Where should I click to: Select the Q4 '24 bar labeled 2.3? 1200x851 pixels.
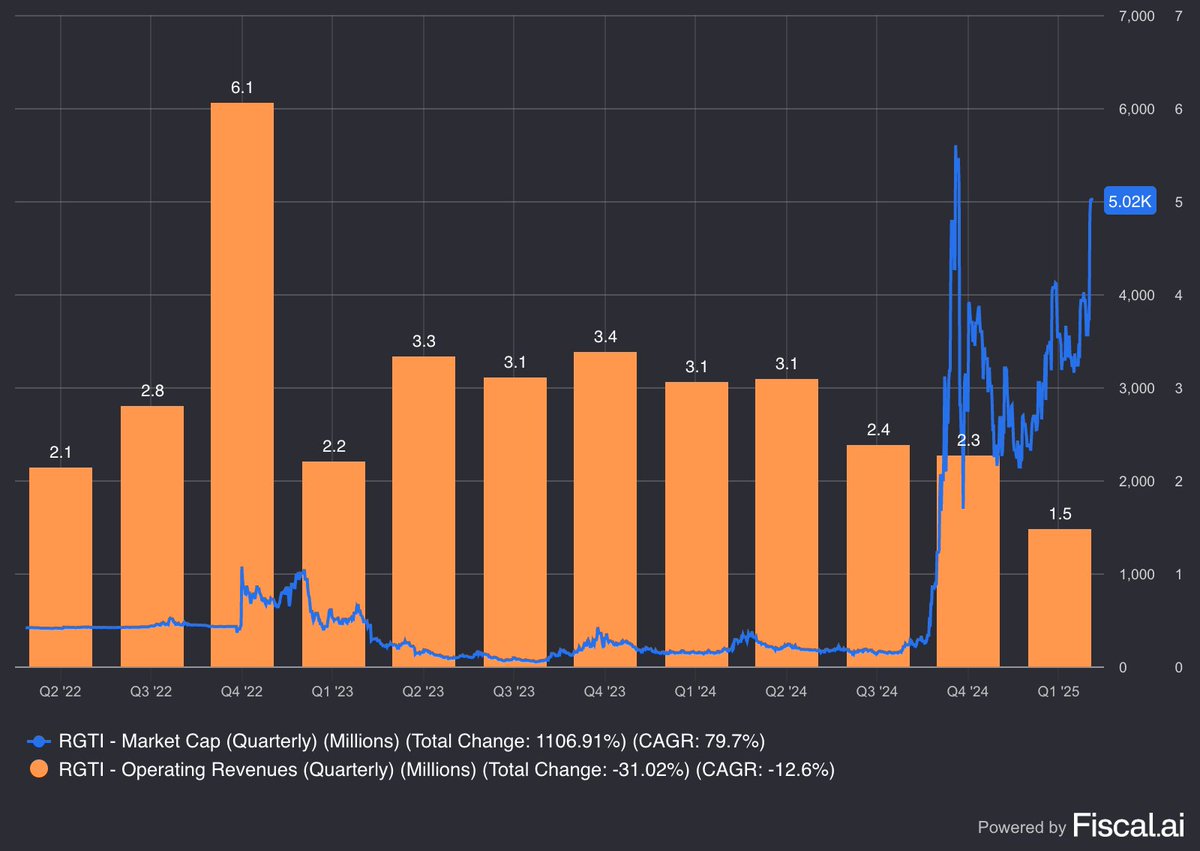[x=968, y=561]
